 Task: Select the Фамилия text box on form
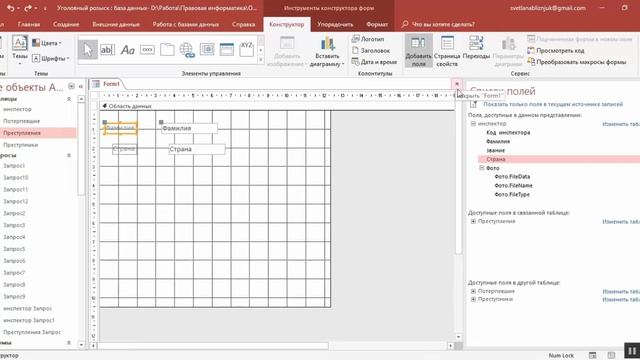pyautogui.click(x=189, y=128)
